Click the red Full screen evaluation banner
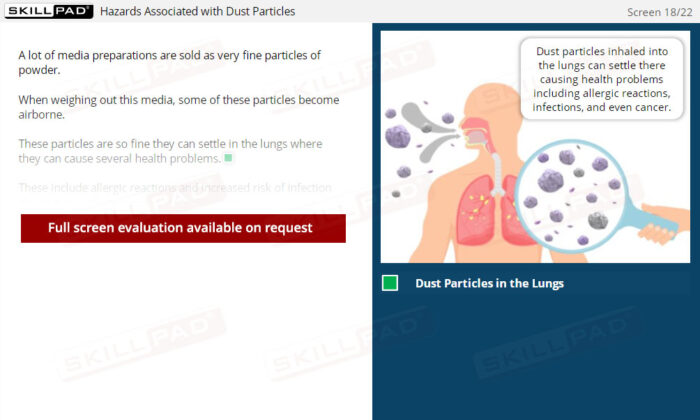 click(x=183, y=228)
